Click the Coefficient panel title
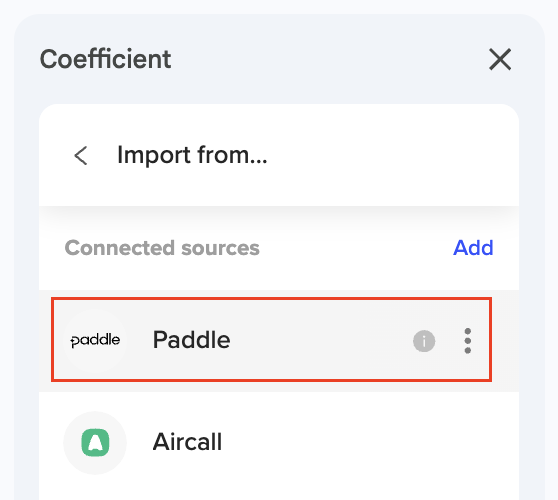This screenshot has height=500, width=558. 105,59
